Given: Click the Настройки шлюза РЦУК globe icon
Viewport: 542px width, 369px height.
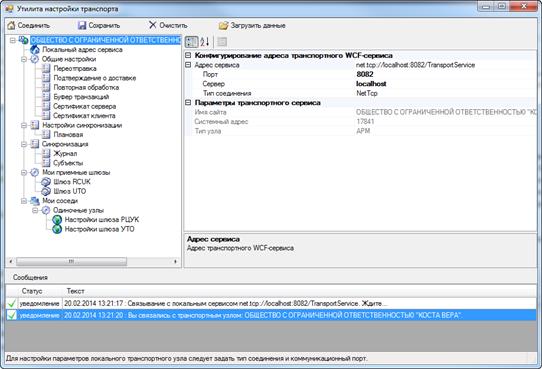Looking at the screenshot, I should click(x=57, y=219).
